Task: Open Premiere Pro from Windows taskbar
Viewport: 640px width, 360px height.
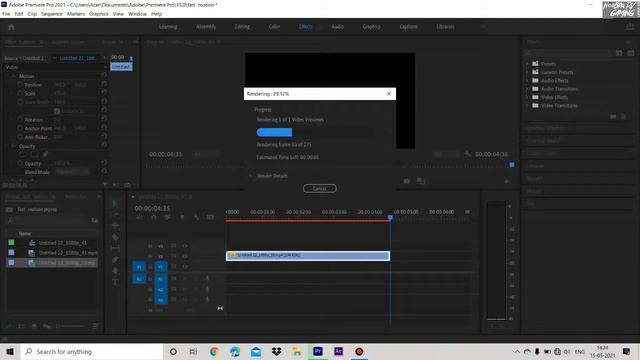Action: click(318, 351)
